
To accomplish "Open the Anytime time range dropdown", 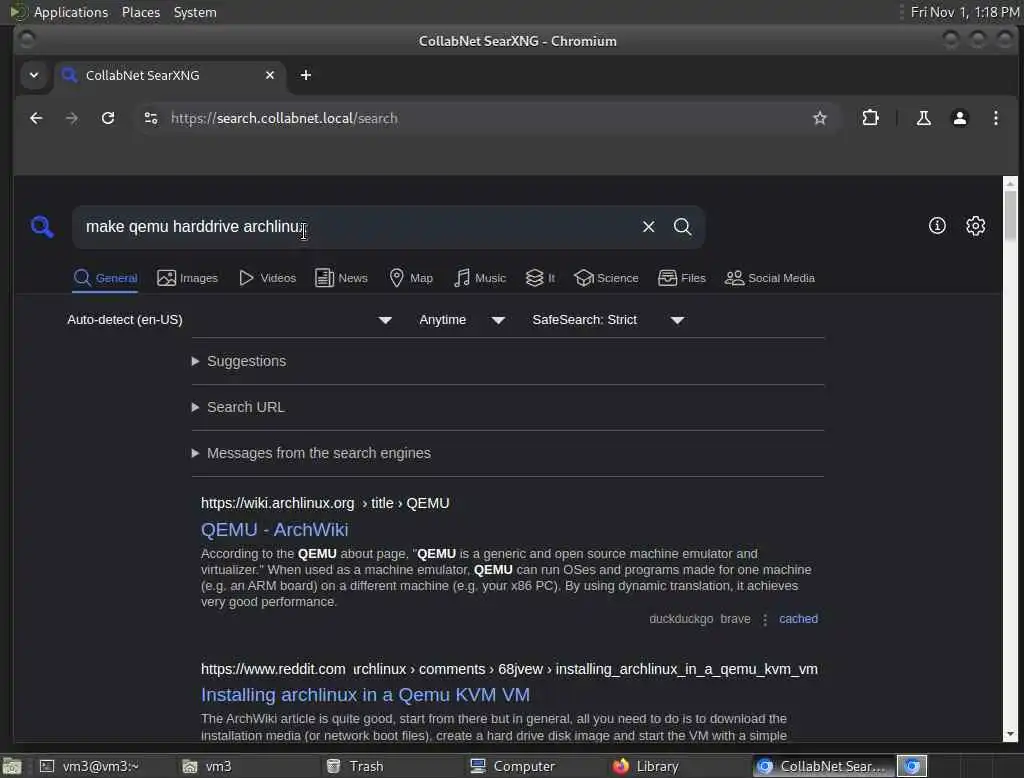I will [x=462, y=320].
